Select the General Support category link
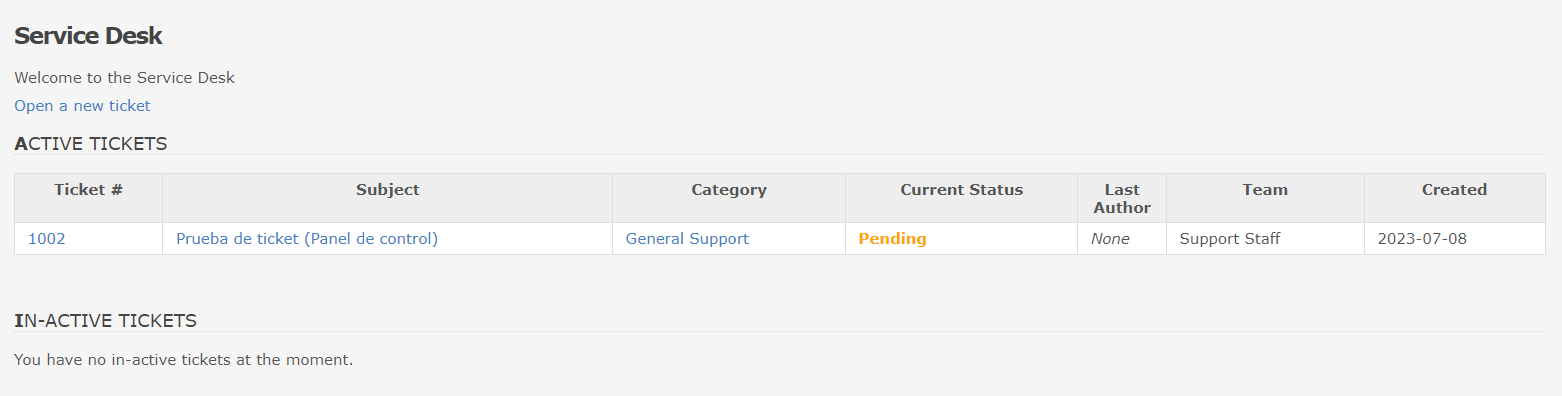The width and height of the screenshot is (1562, 396). [687, 239]
